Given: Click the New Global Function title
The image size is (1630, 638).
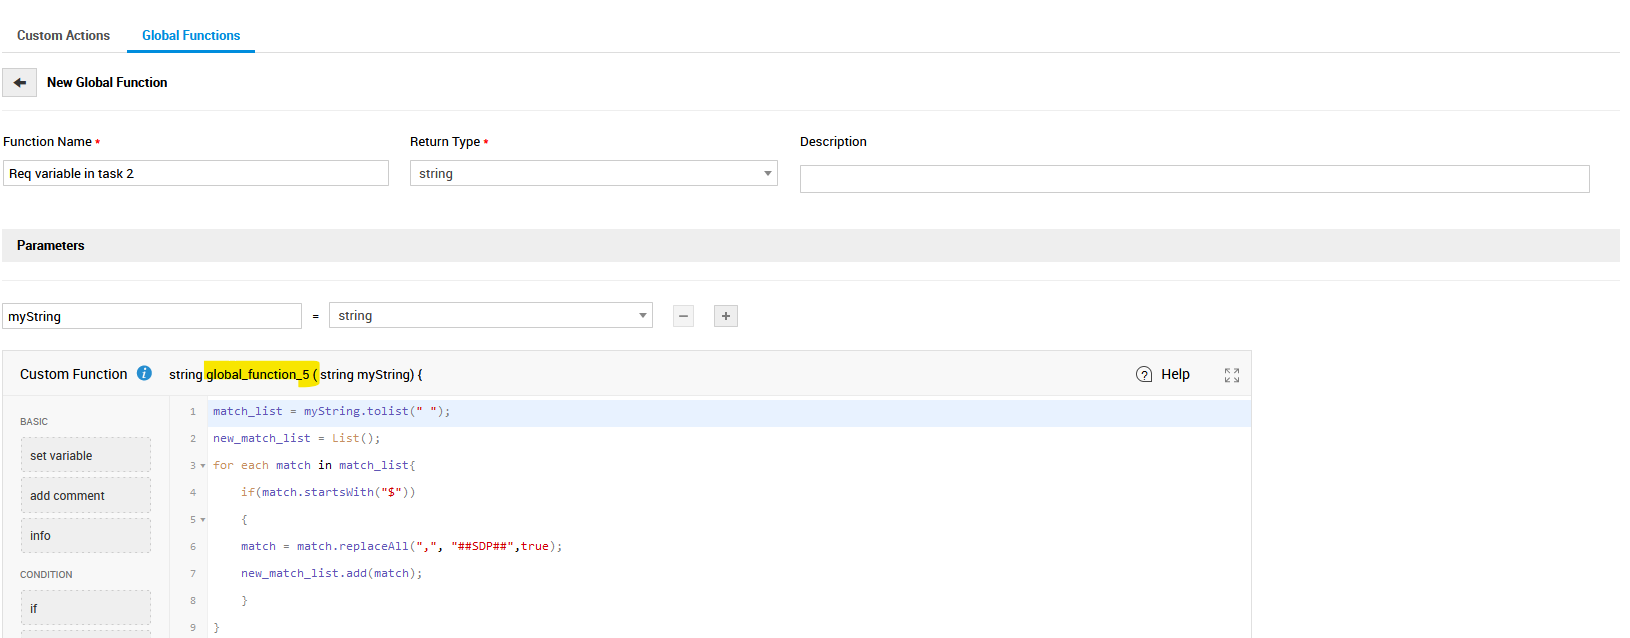Looking at the screenshot, I should (x=107, y=82).
